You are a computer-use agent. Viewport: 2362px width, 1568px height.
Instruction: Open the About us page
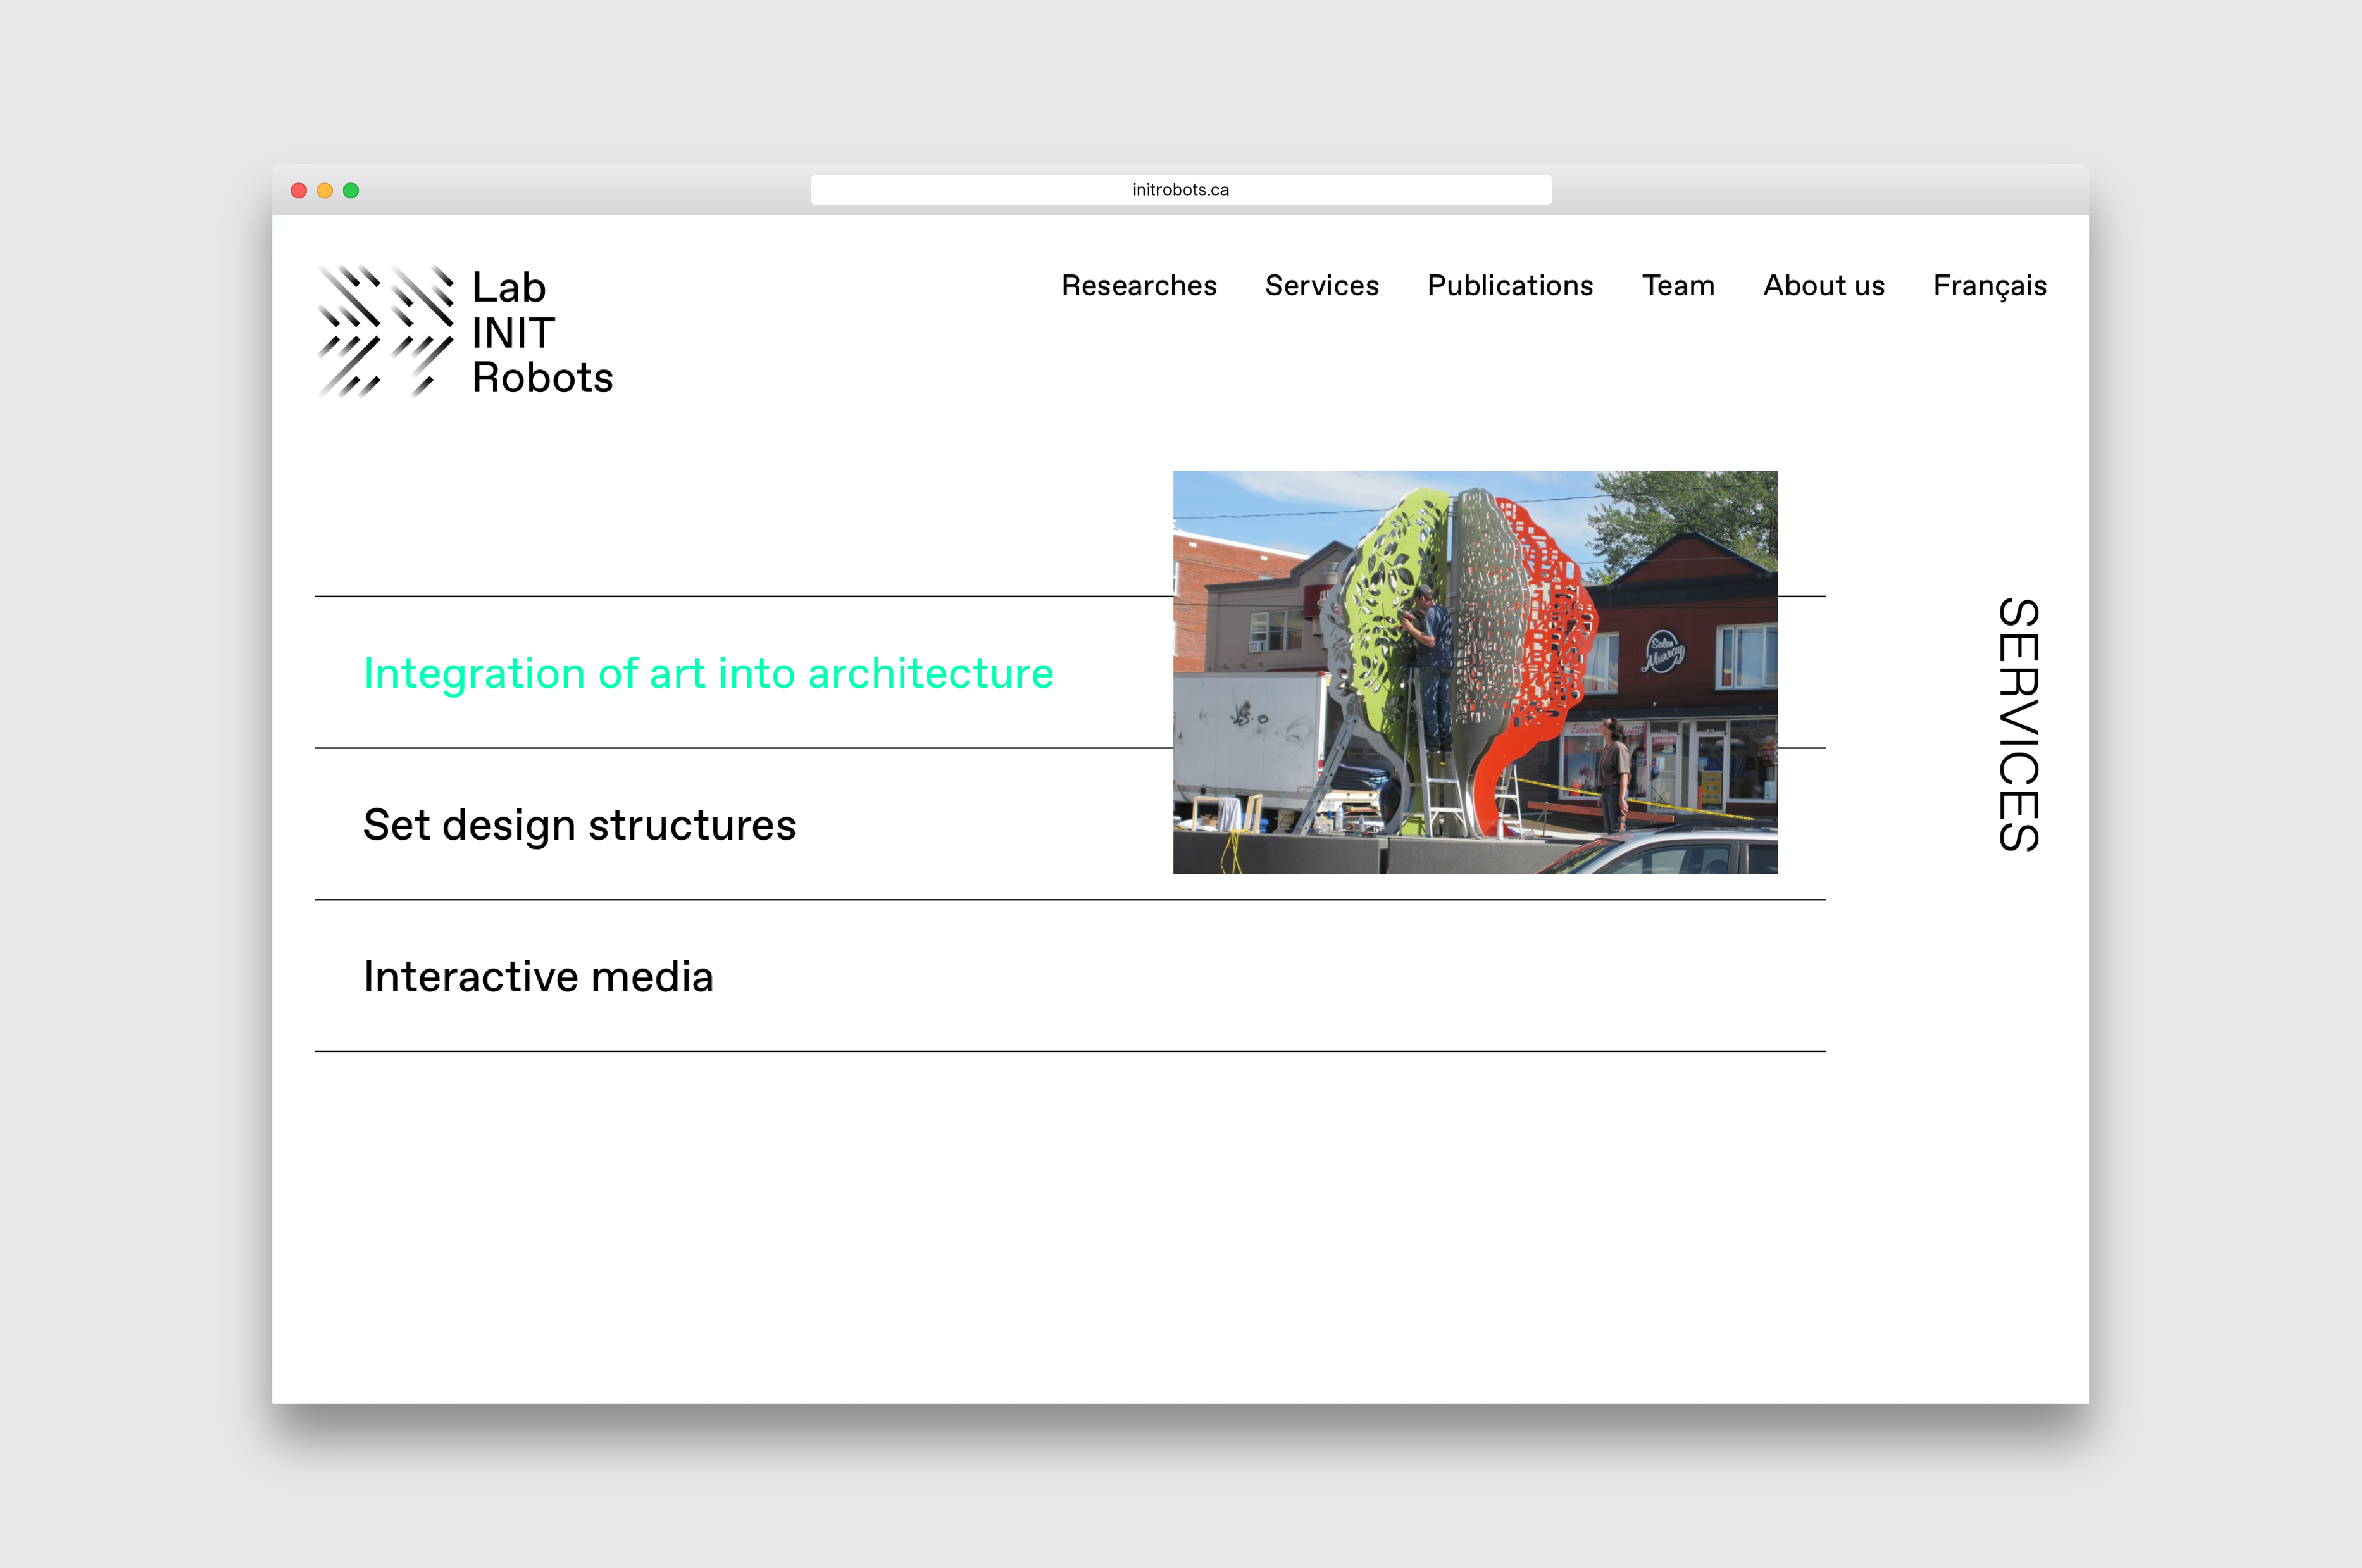pos(1824,286)
